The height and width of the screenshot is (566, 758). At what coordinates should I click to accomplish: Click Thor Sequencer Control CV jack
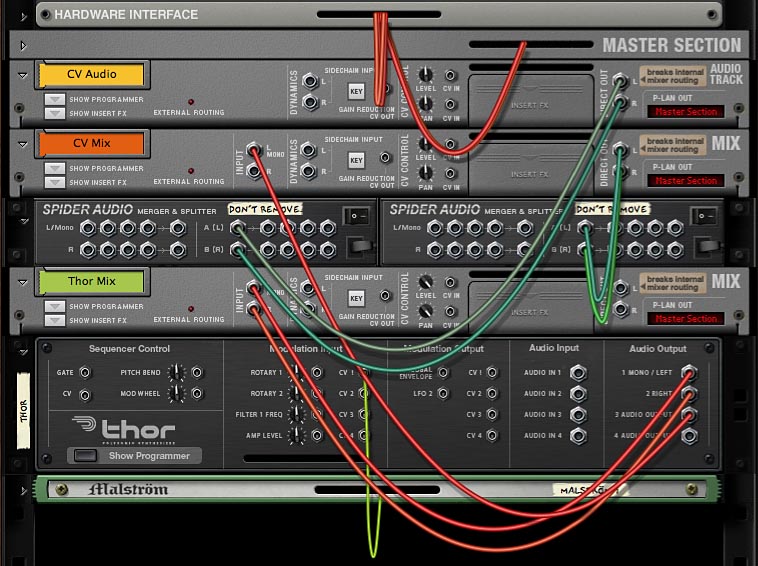pyautogui.click(x=85, y=395)
